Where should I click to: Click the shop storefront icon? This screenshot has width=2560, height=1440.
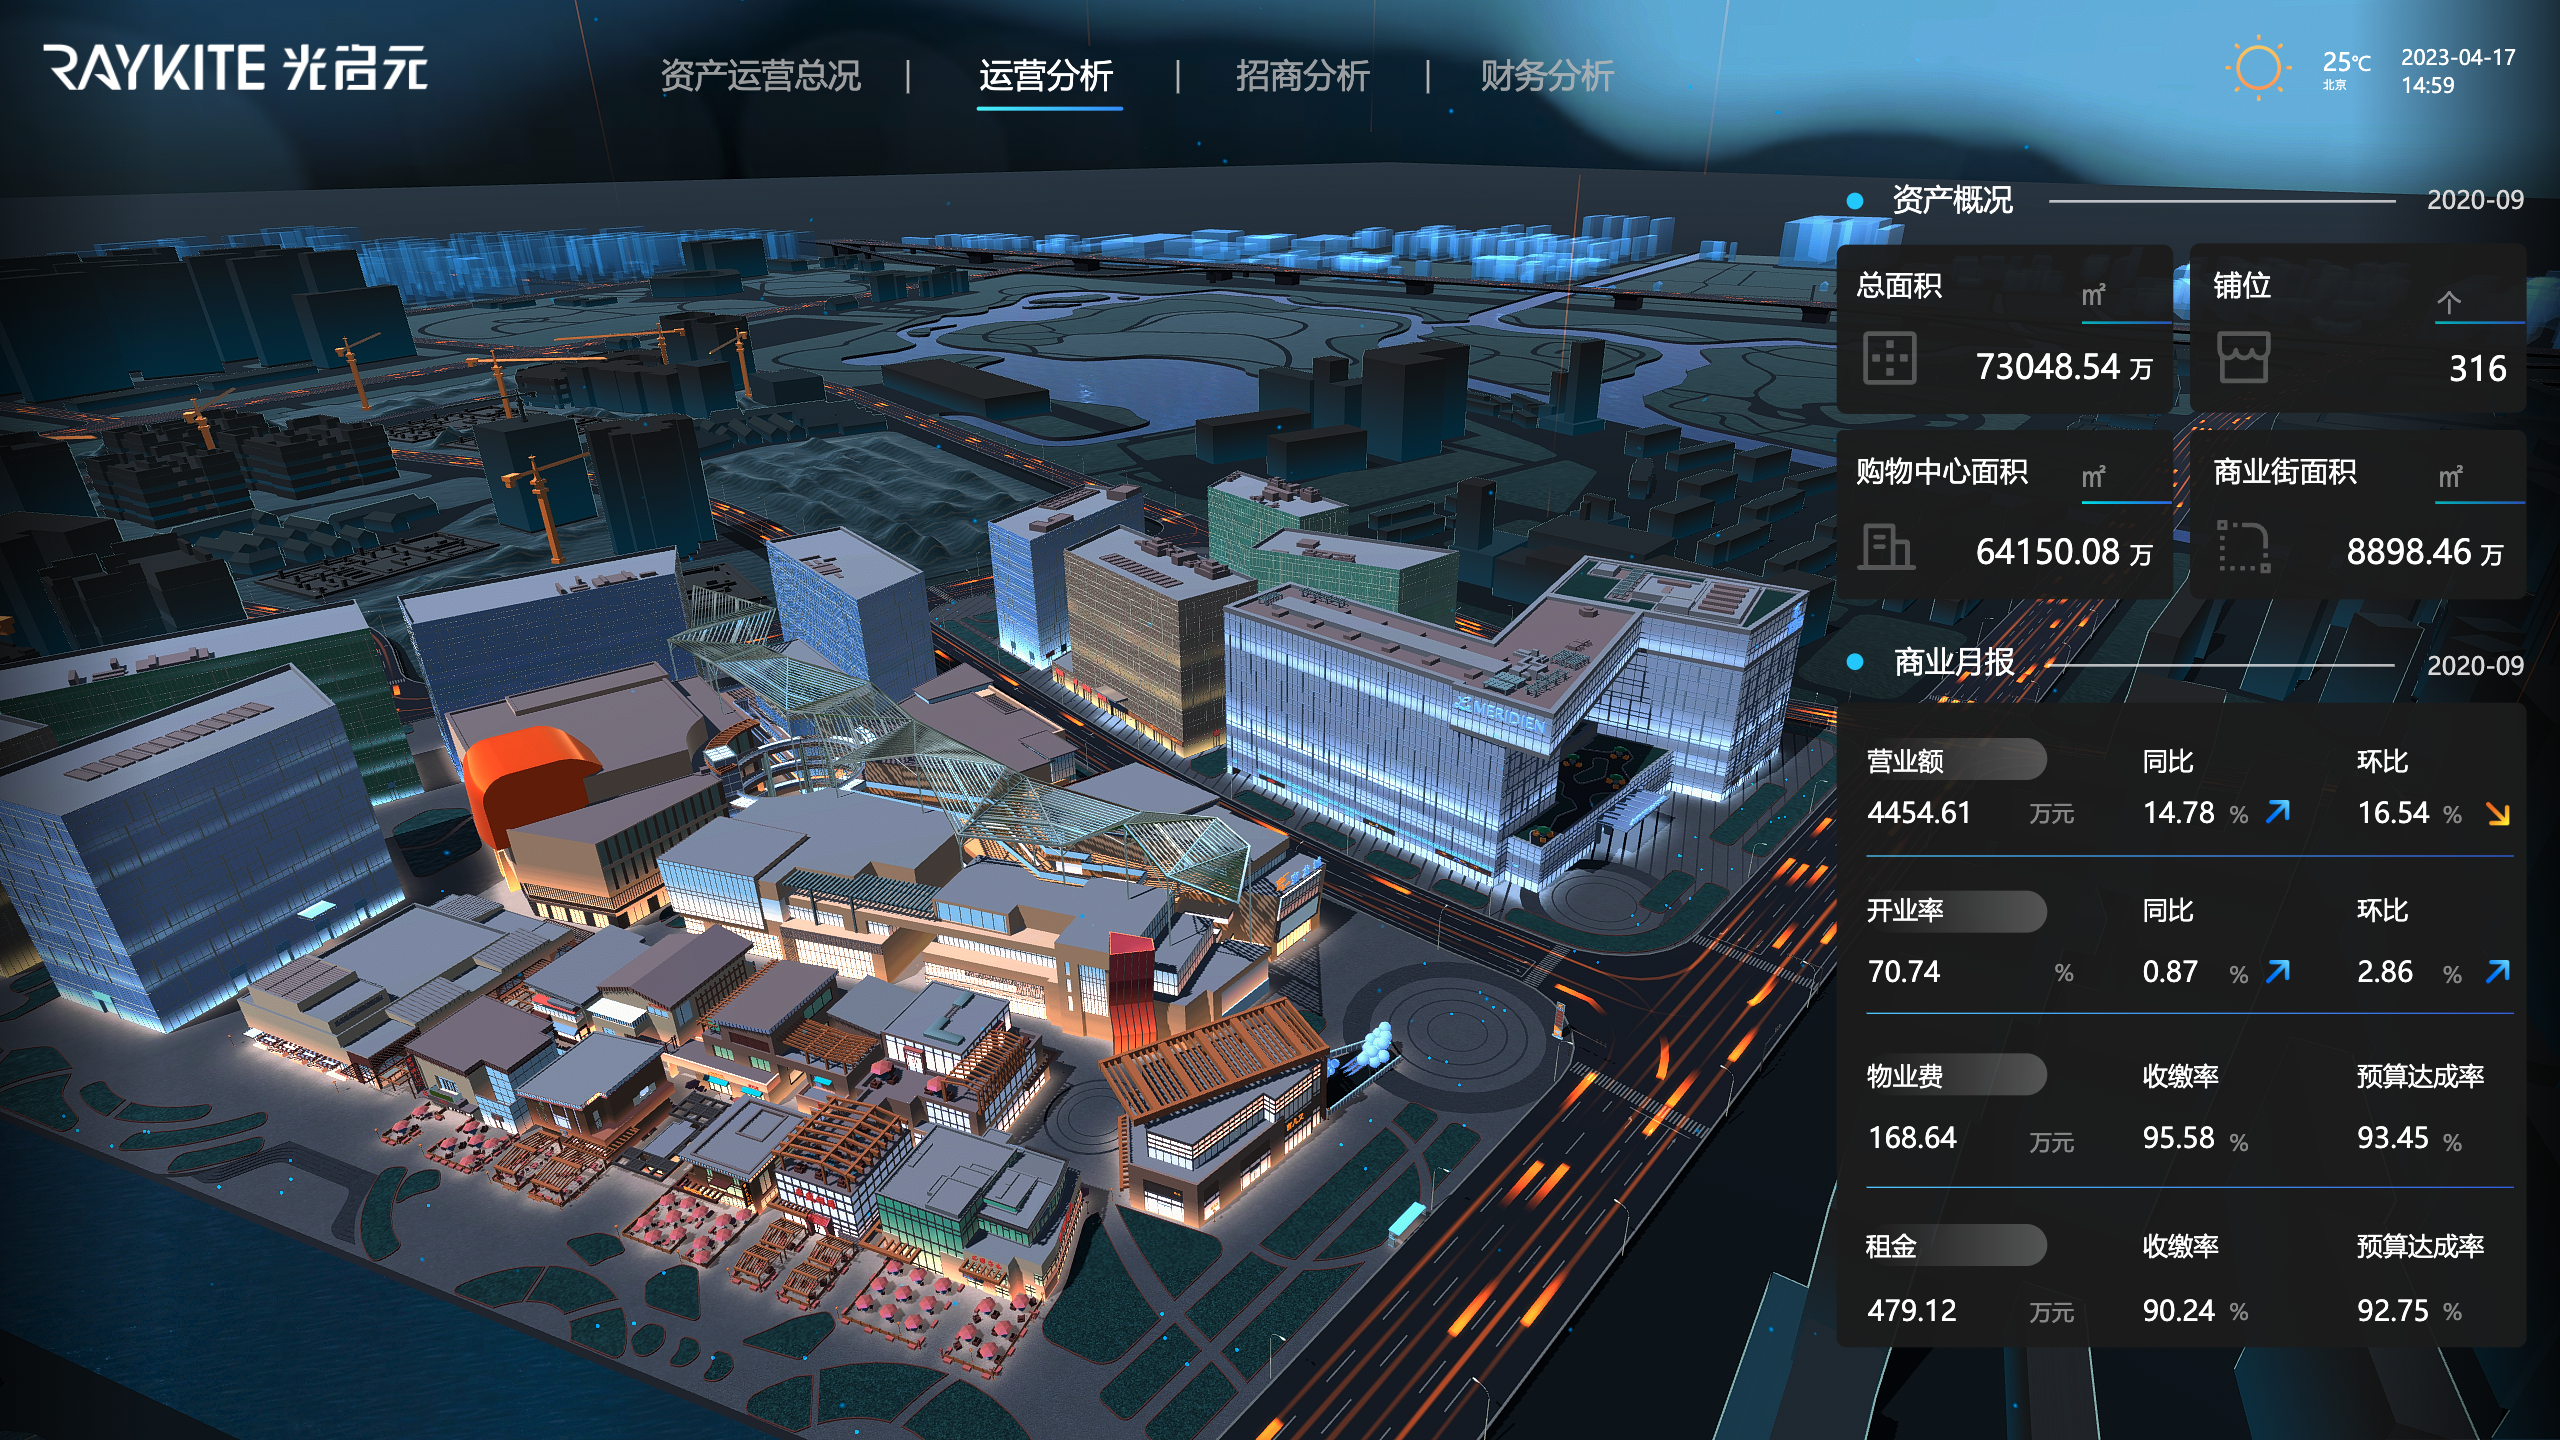[x=2243, y=358]
